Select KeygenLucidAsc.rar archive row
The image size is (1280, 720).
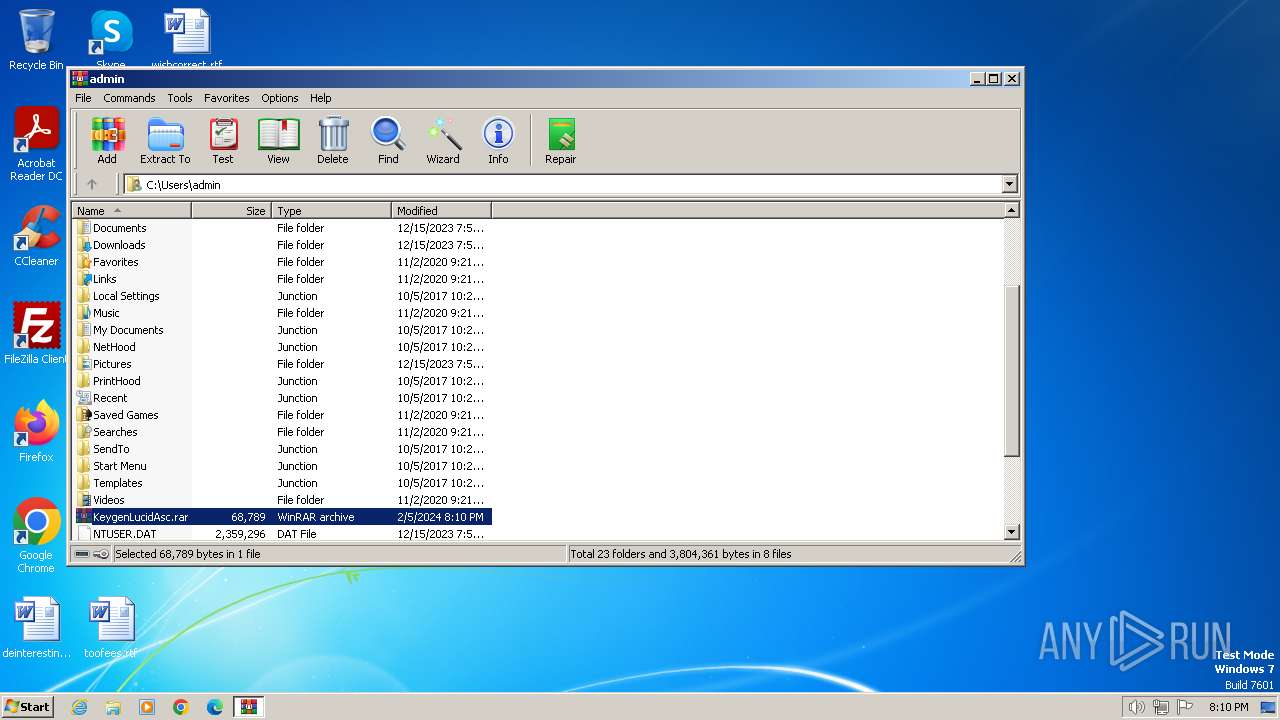(x=282, y=517)
